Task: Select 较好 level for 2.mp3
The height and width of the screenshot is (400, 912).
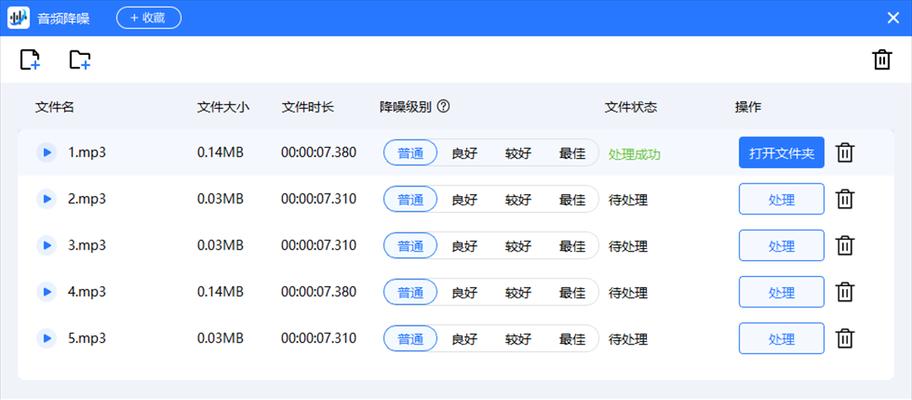Action: pyautogui.click(x=518, y=199)
